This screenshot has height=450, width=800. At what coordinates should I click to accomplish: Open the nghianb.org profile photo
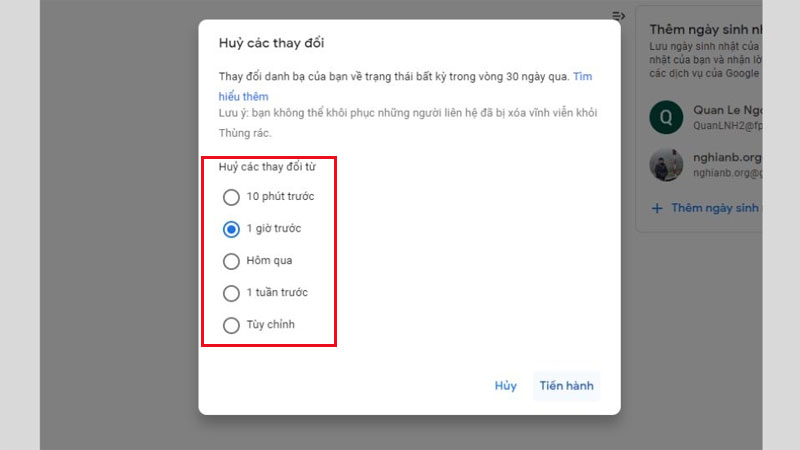(666, 164)
